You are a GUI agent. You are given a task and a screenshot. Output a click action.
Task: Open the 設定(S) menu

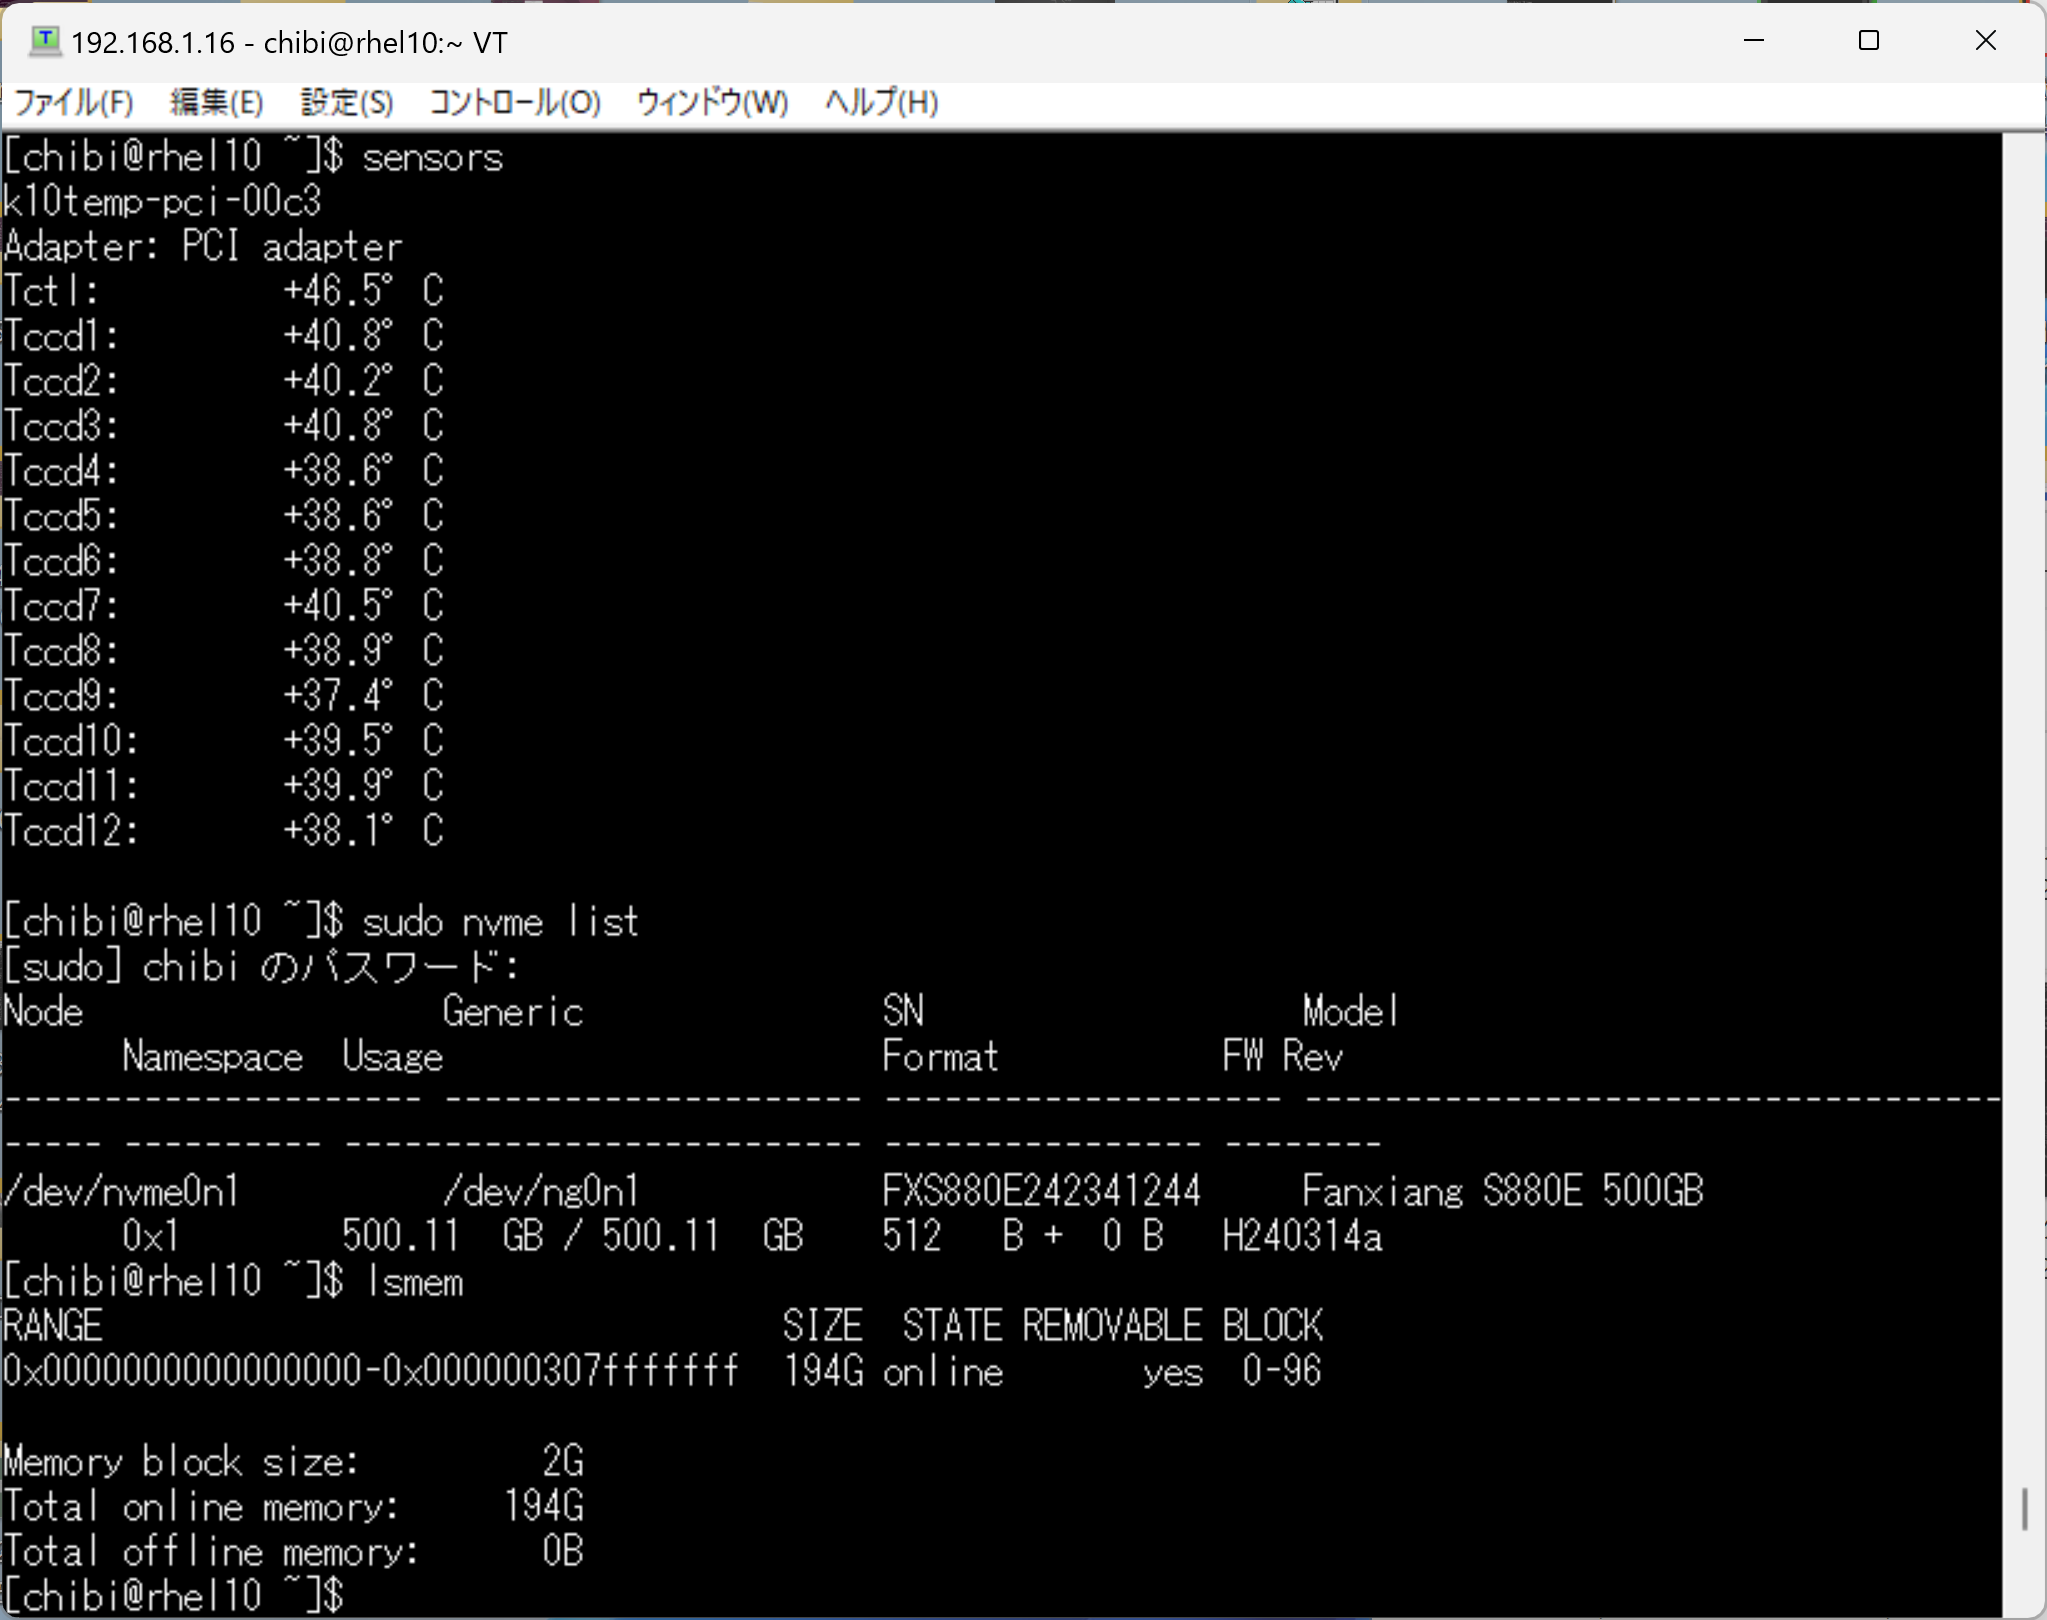point(346,102)
